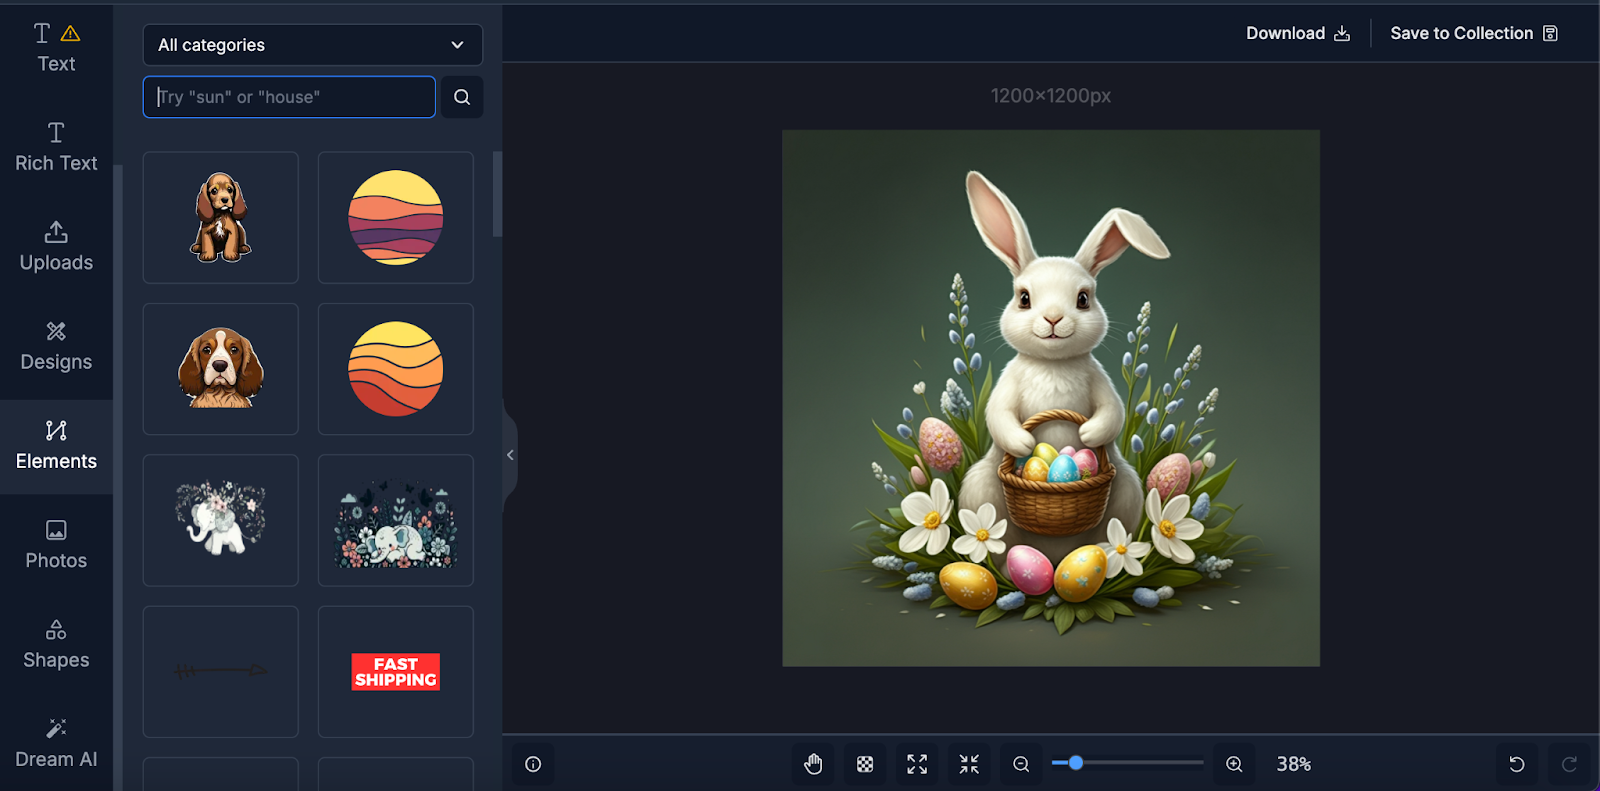Add the spaniel dog head element
Image resolution: width=1600 pixels, height=791 pixels.
[x=221, y=369]
